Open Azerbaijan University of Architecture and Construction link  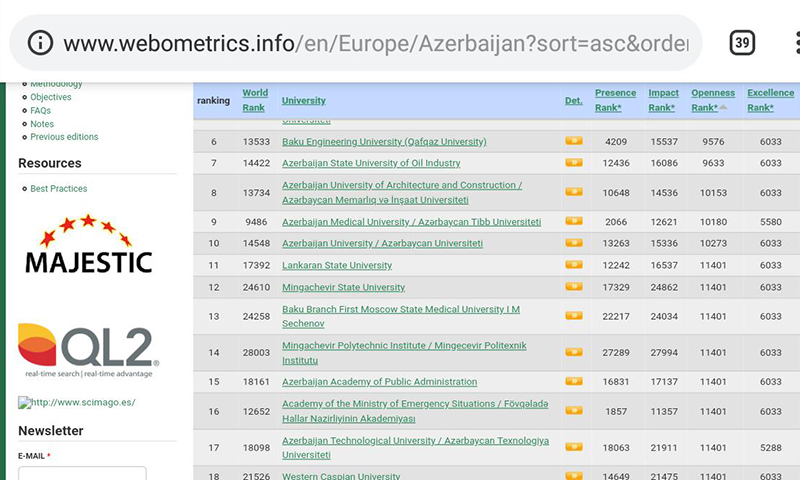402,192
